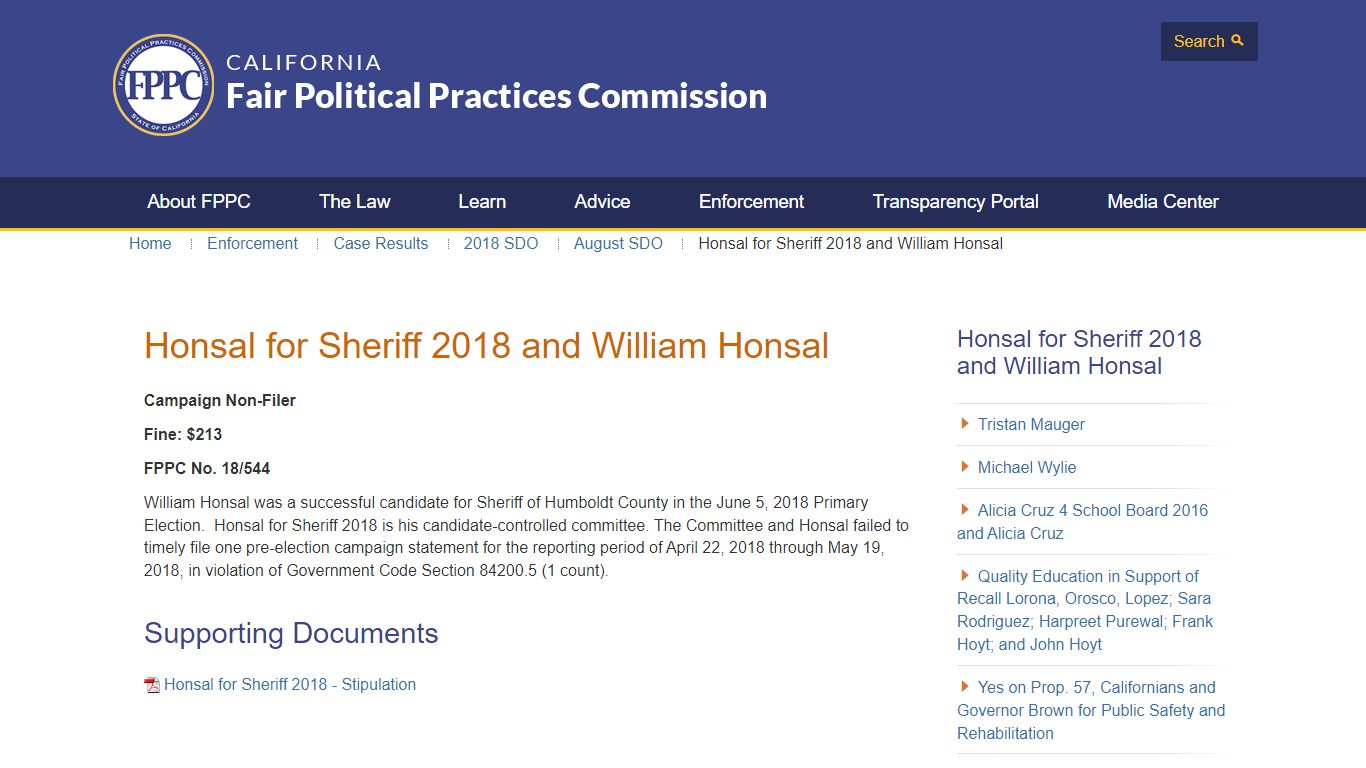Click the arrow bullet next to Michael Wylie
Image resolution: width=1366 pixels, height=768 pixels.
point(965,467)
